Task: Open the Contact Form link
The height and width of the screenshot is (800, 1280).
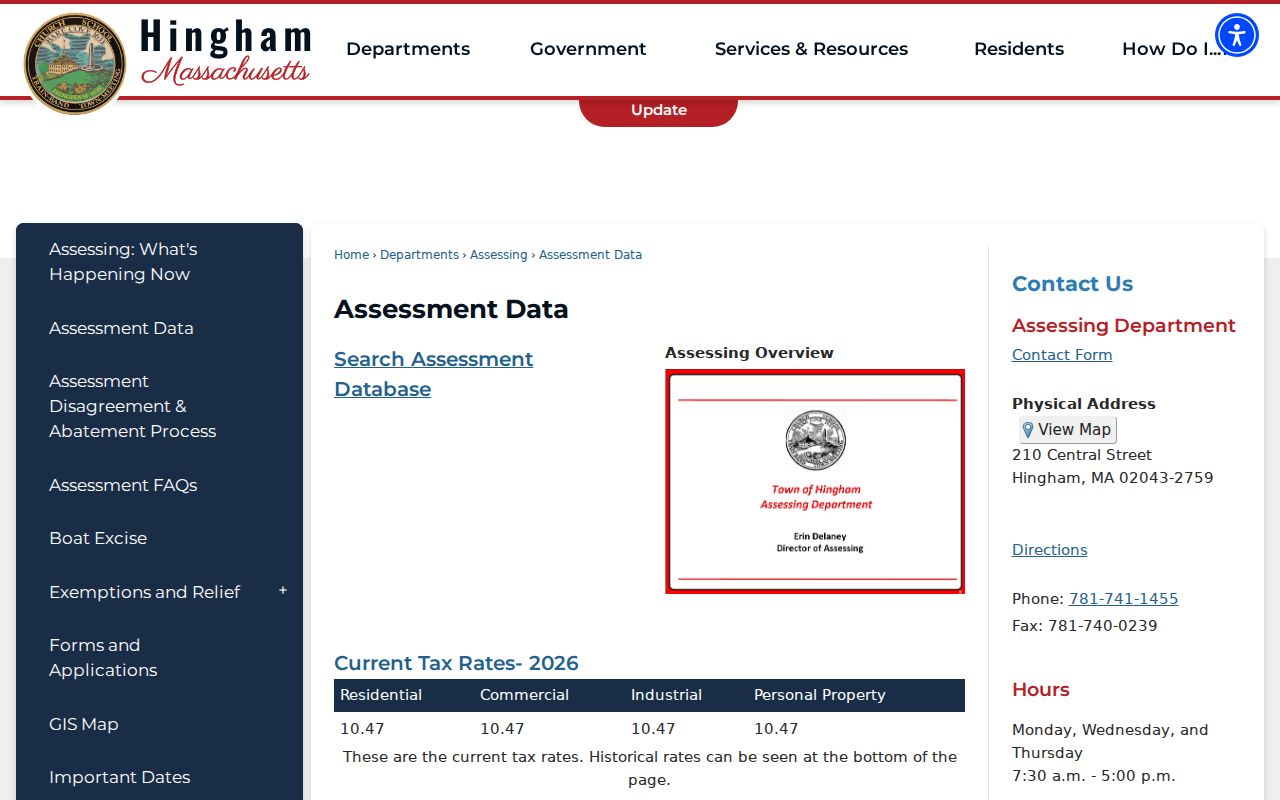Action: coord(1062,355)
